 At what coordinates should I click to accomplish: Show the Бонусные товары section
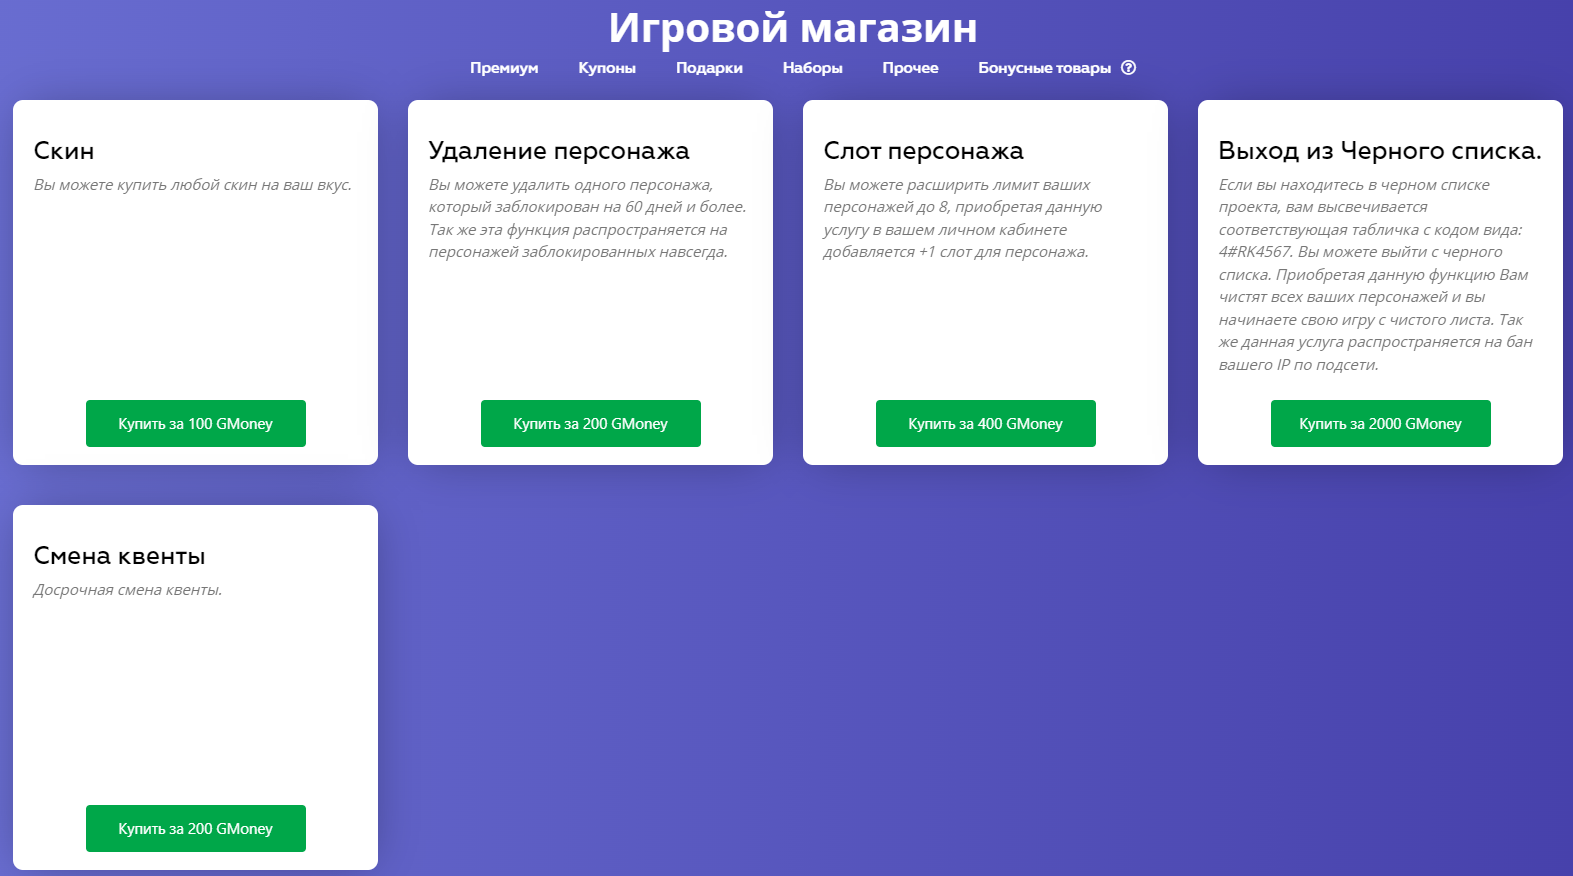tap(1044, 68)
